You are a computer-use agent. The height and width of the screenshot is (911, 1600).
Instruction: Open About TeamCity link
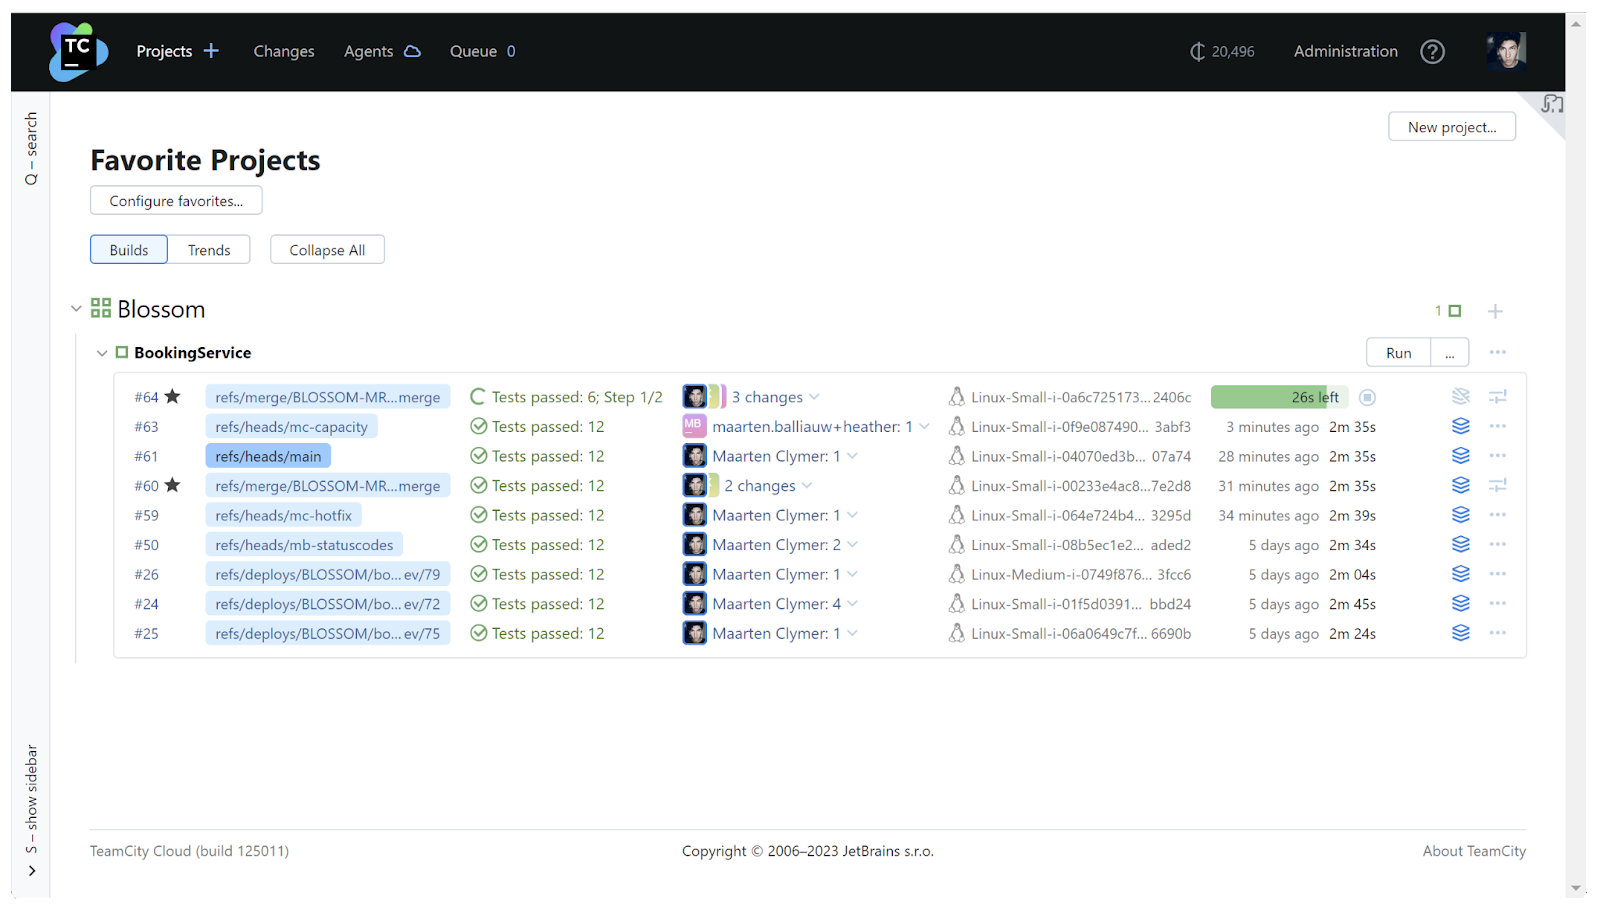[x=1474, y=851]
